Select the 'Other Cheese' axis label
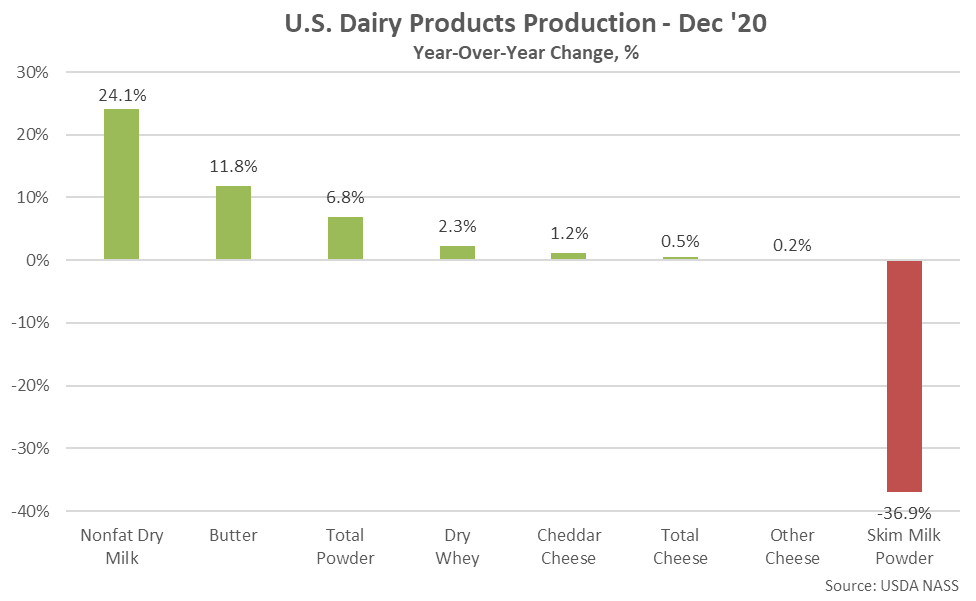 click(x=792, y=547)
